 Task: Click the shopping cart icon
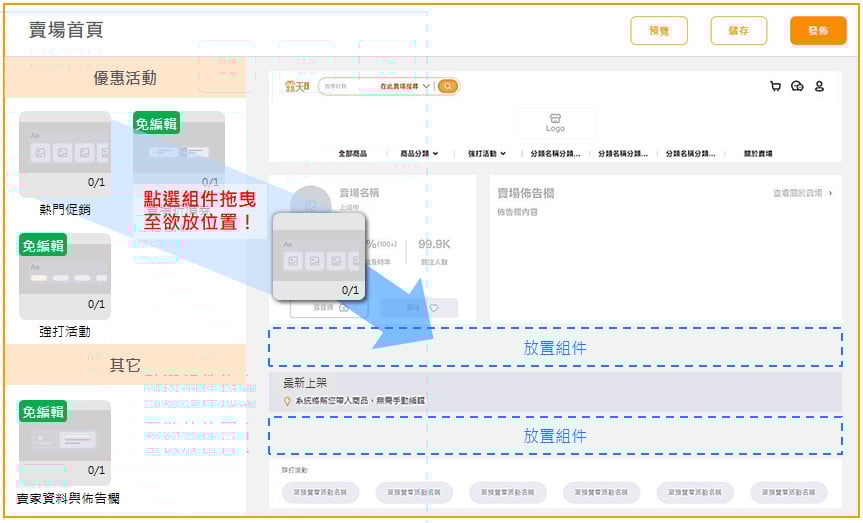tap(775, 87)
